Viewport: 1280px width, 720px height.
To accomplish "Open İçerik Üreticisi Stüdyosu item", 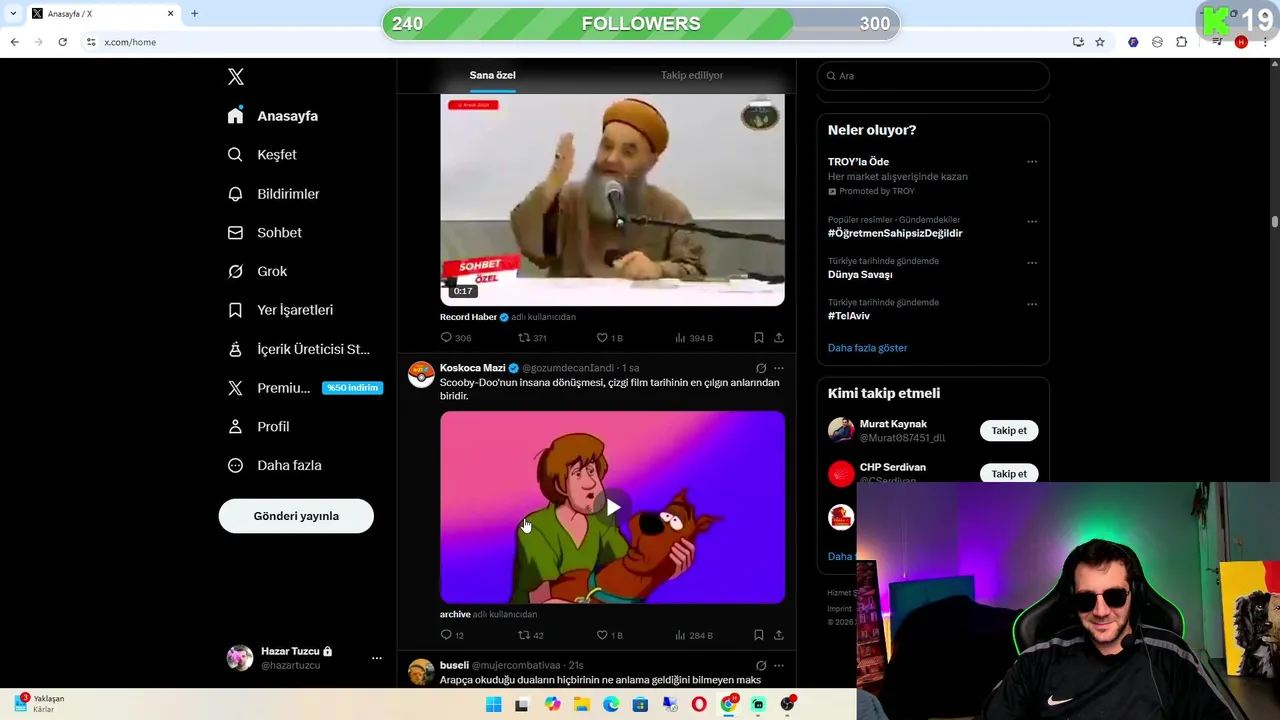I will 298,349.
